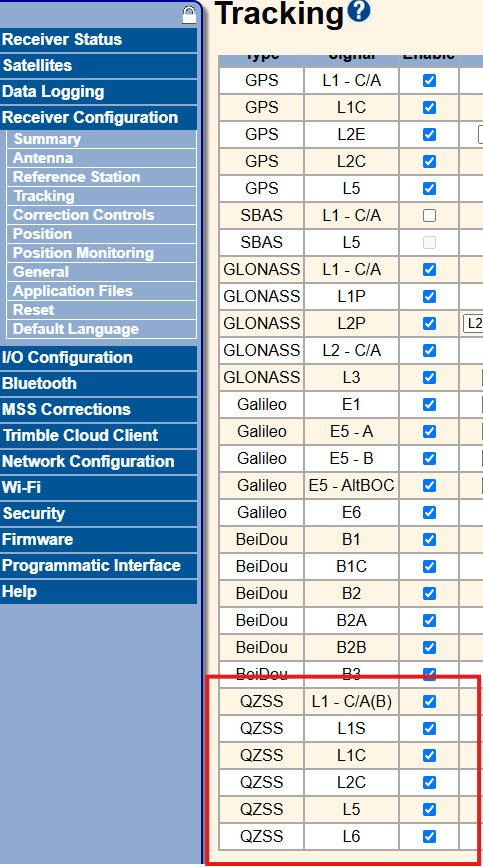483x867 pixels.
Task: Open the Security menu
Action: pos(98,513)
